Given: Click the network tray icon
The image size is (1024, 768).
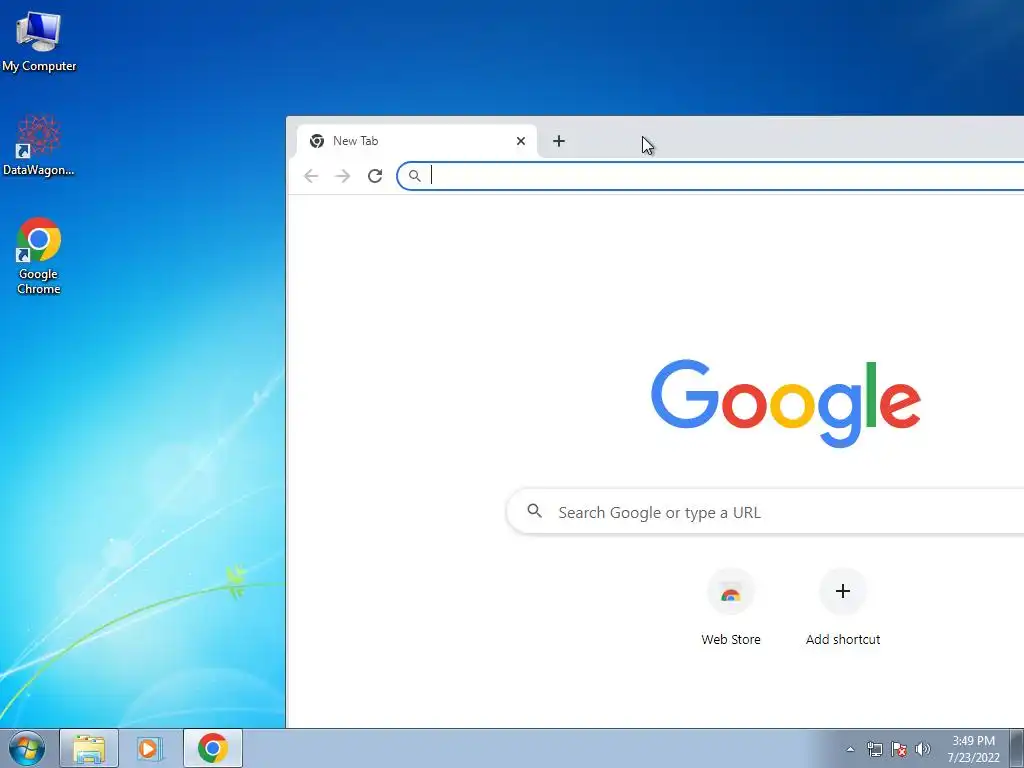Looking at the screenshot, I should click(874, 749).
